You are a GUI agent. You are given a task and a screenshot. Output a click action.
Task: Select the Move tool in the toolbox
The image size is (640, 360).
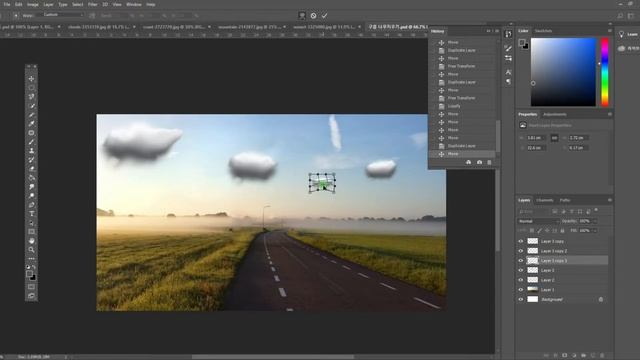click(x=31, y=78)
